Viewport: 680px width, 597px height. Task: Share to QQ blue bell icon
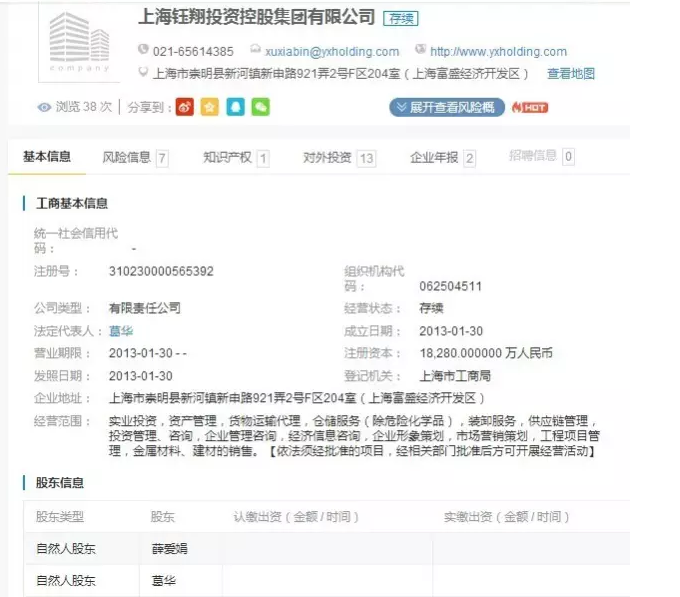(x=235, y=107)
